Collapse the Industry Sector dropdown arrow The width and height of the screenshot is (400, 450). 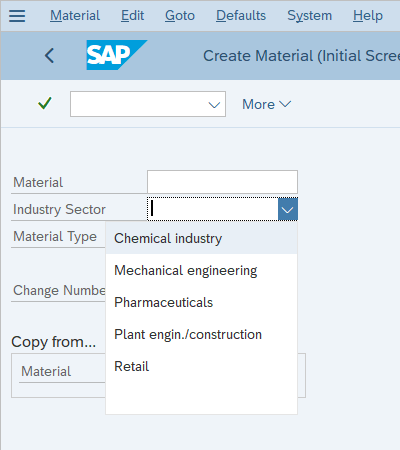coord(288,209)
